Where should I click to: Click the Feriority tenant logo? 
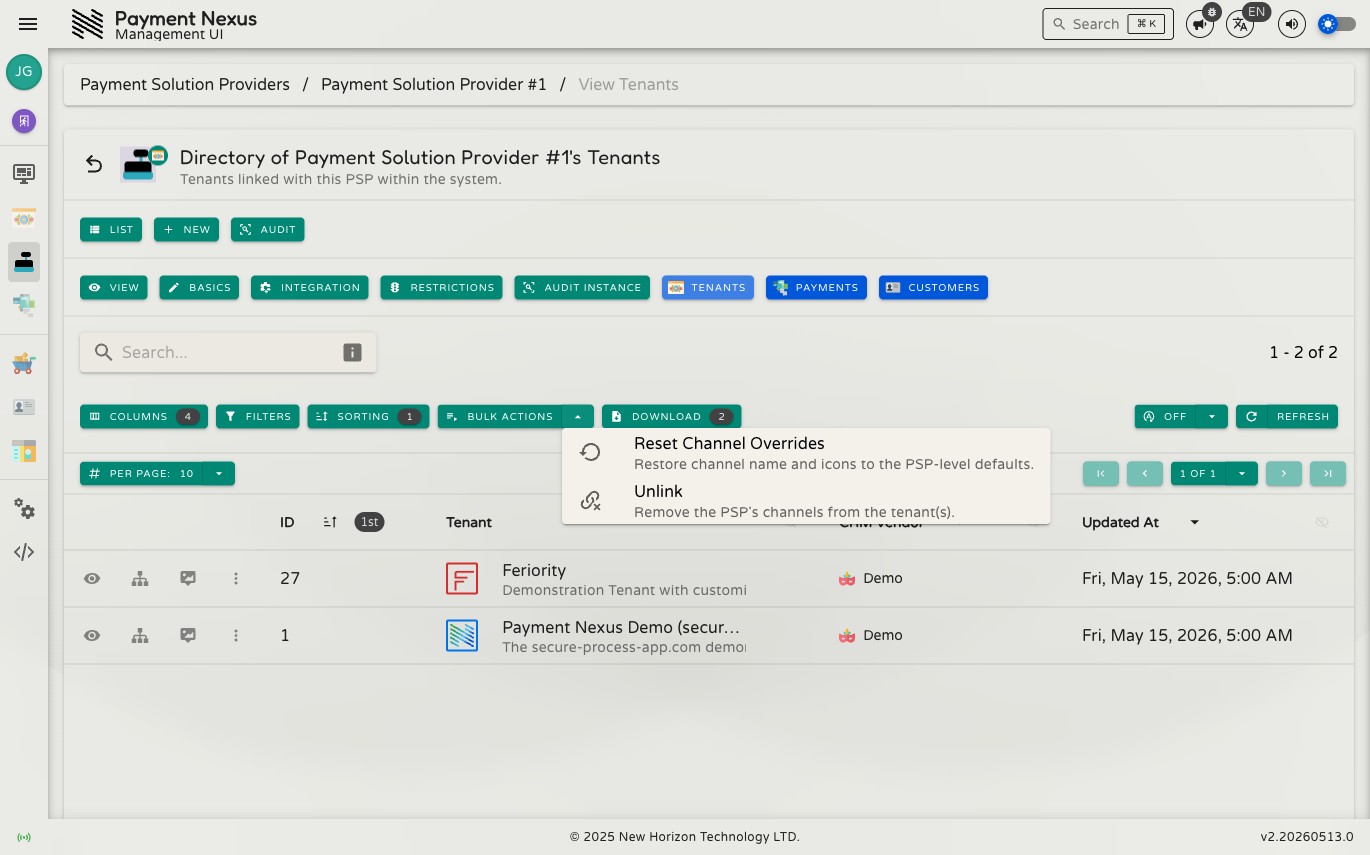point(462,578)
